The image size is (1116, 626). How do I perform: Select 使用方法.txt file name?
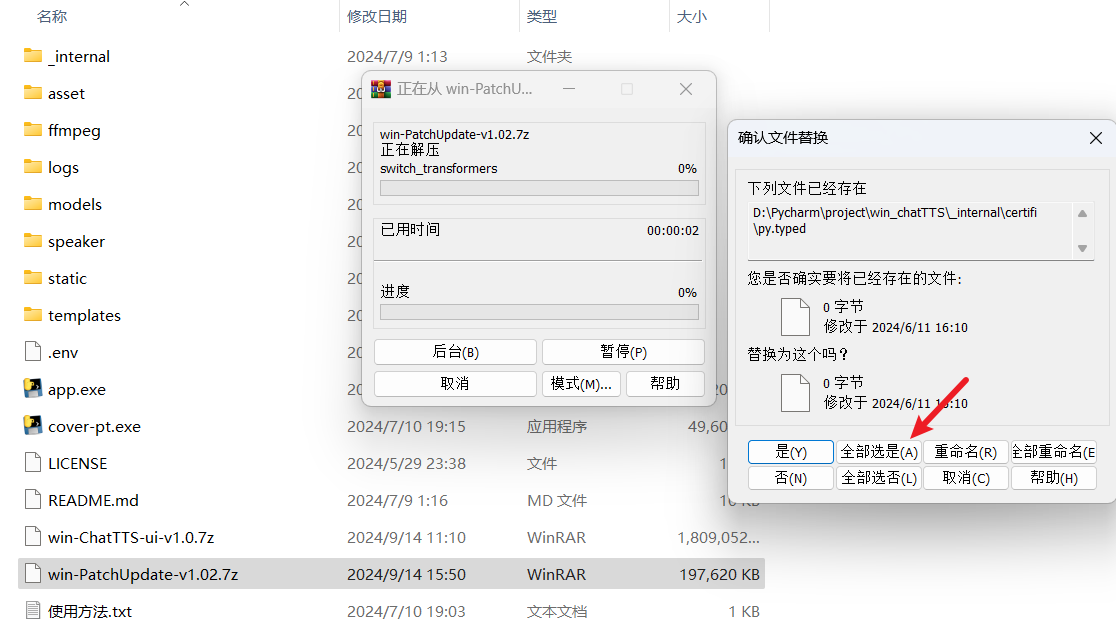[90, 611]
